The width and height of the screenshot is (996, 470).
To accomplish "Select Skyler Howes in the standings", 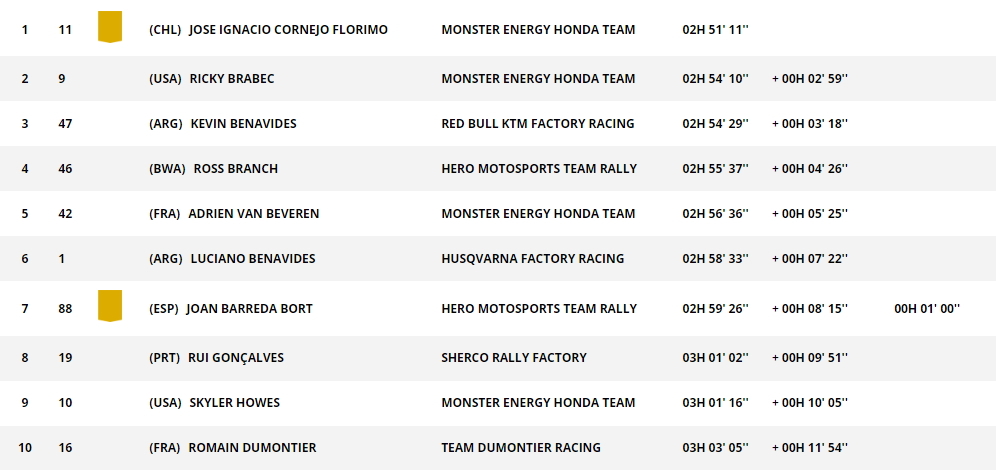I will [235, 403].
